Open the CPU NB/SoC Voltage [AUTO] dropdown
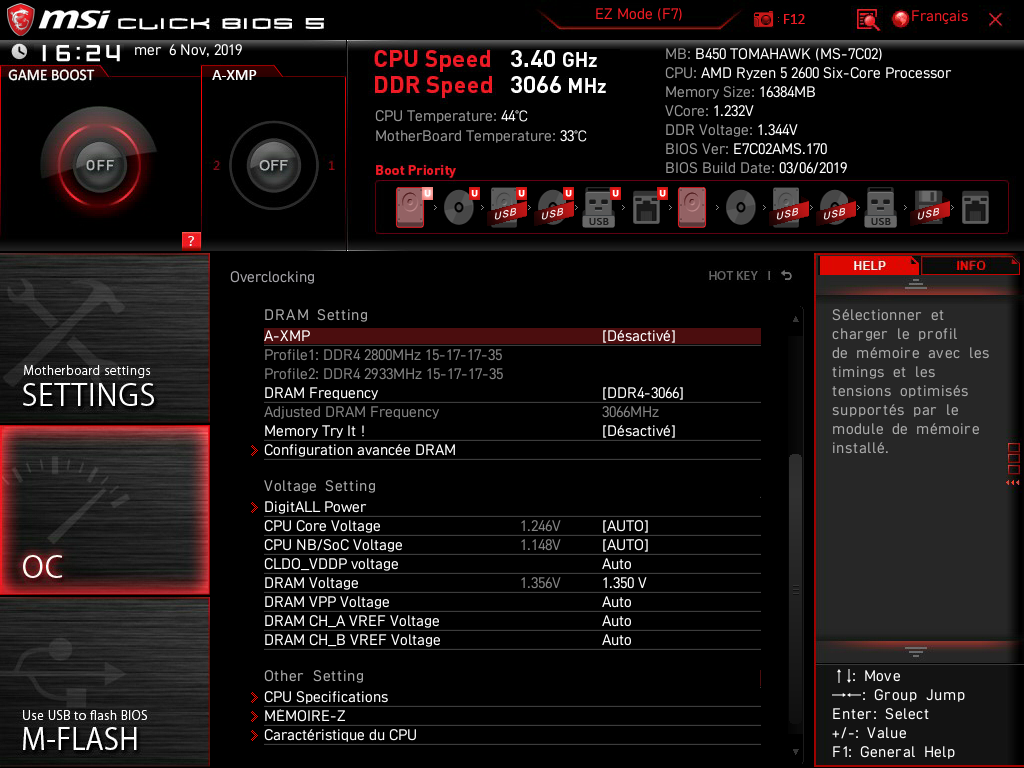The width and height of the screenshot is (1024, 768). pos(512,545)
